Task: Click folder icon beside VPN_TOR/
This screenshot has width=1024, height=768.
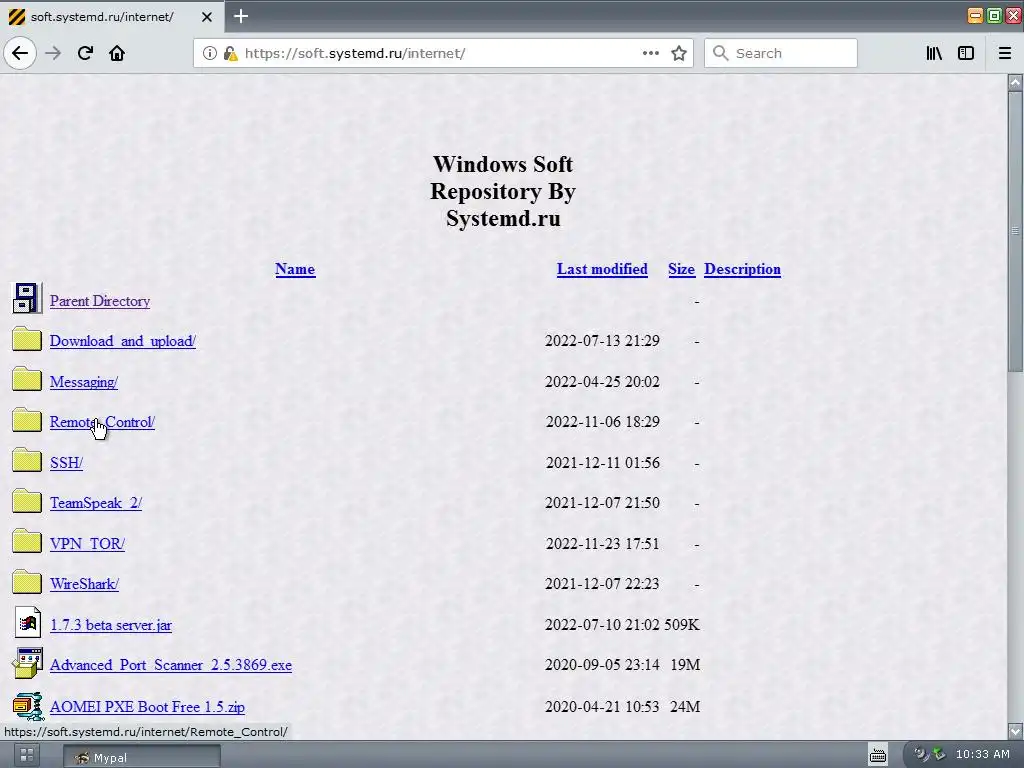Action: click(x=27, y=541)
